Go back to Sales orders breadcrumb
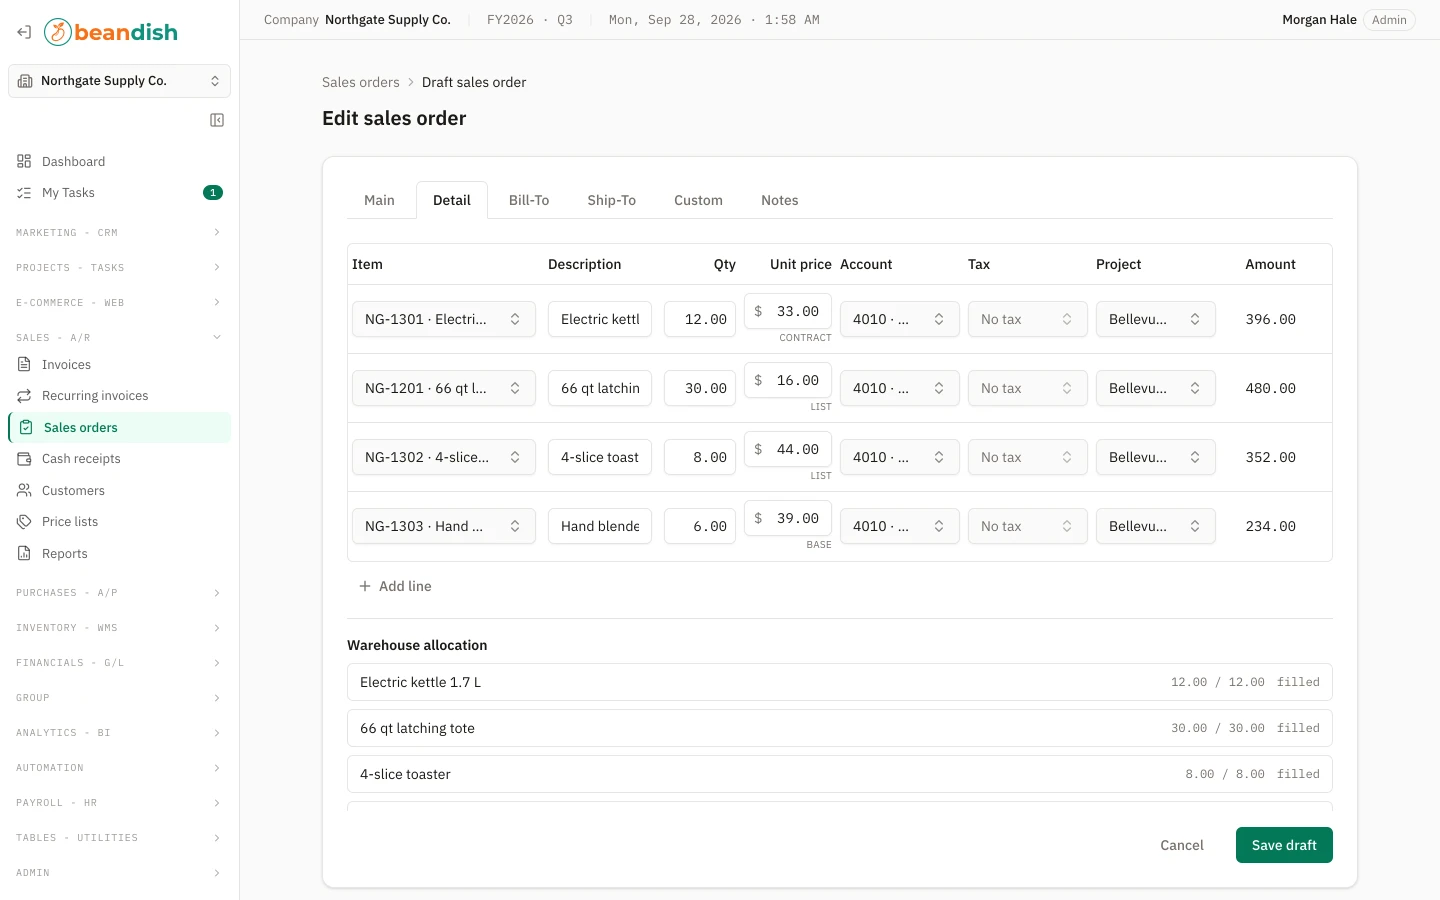The width and height of the screenshot is (1440, 900). click(x=361, y=82)
